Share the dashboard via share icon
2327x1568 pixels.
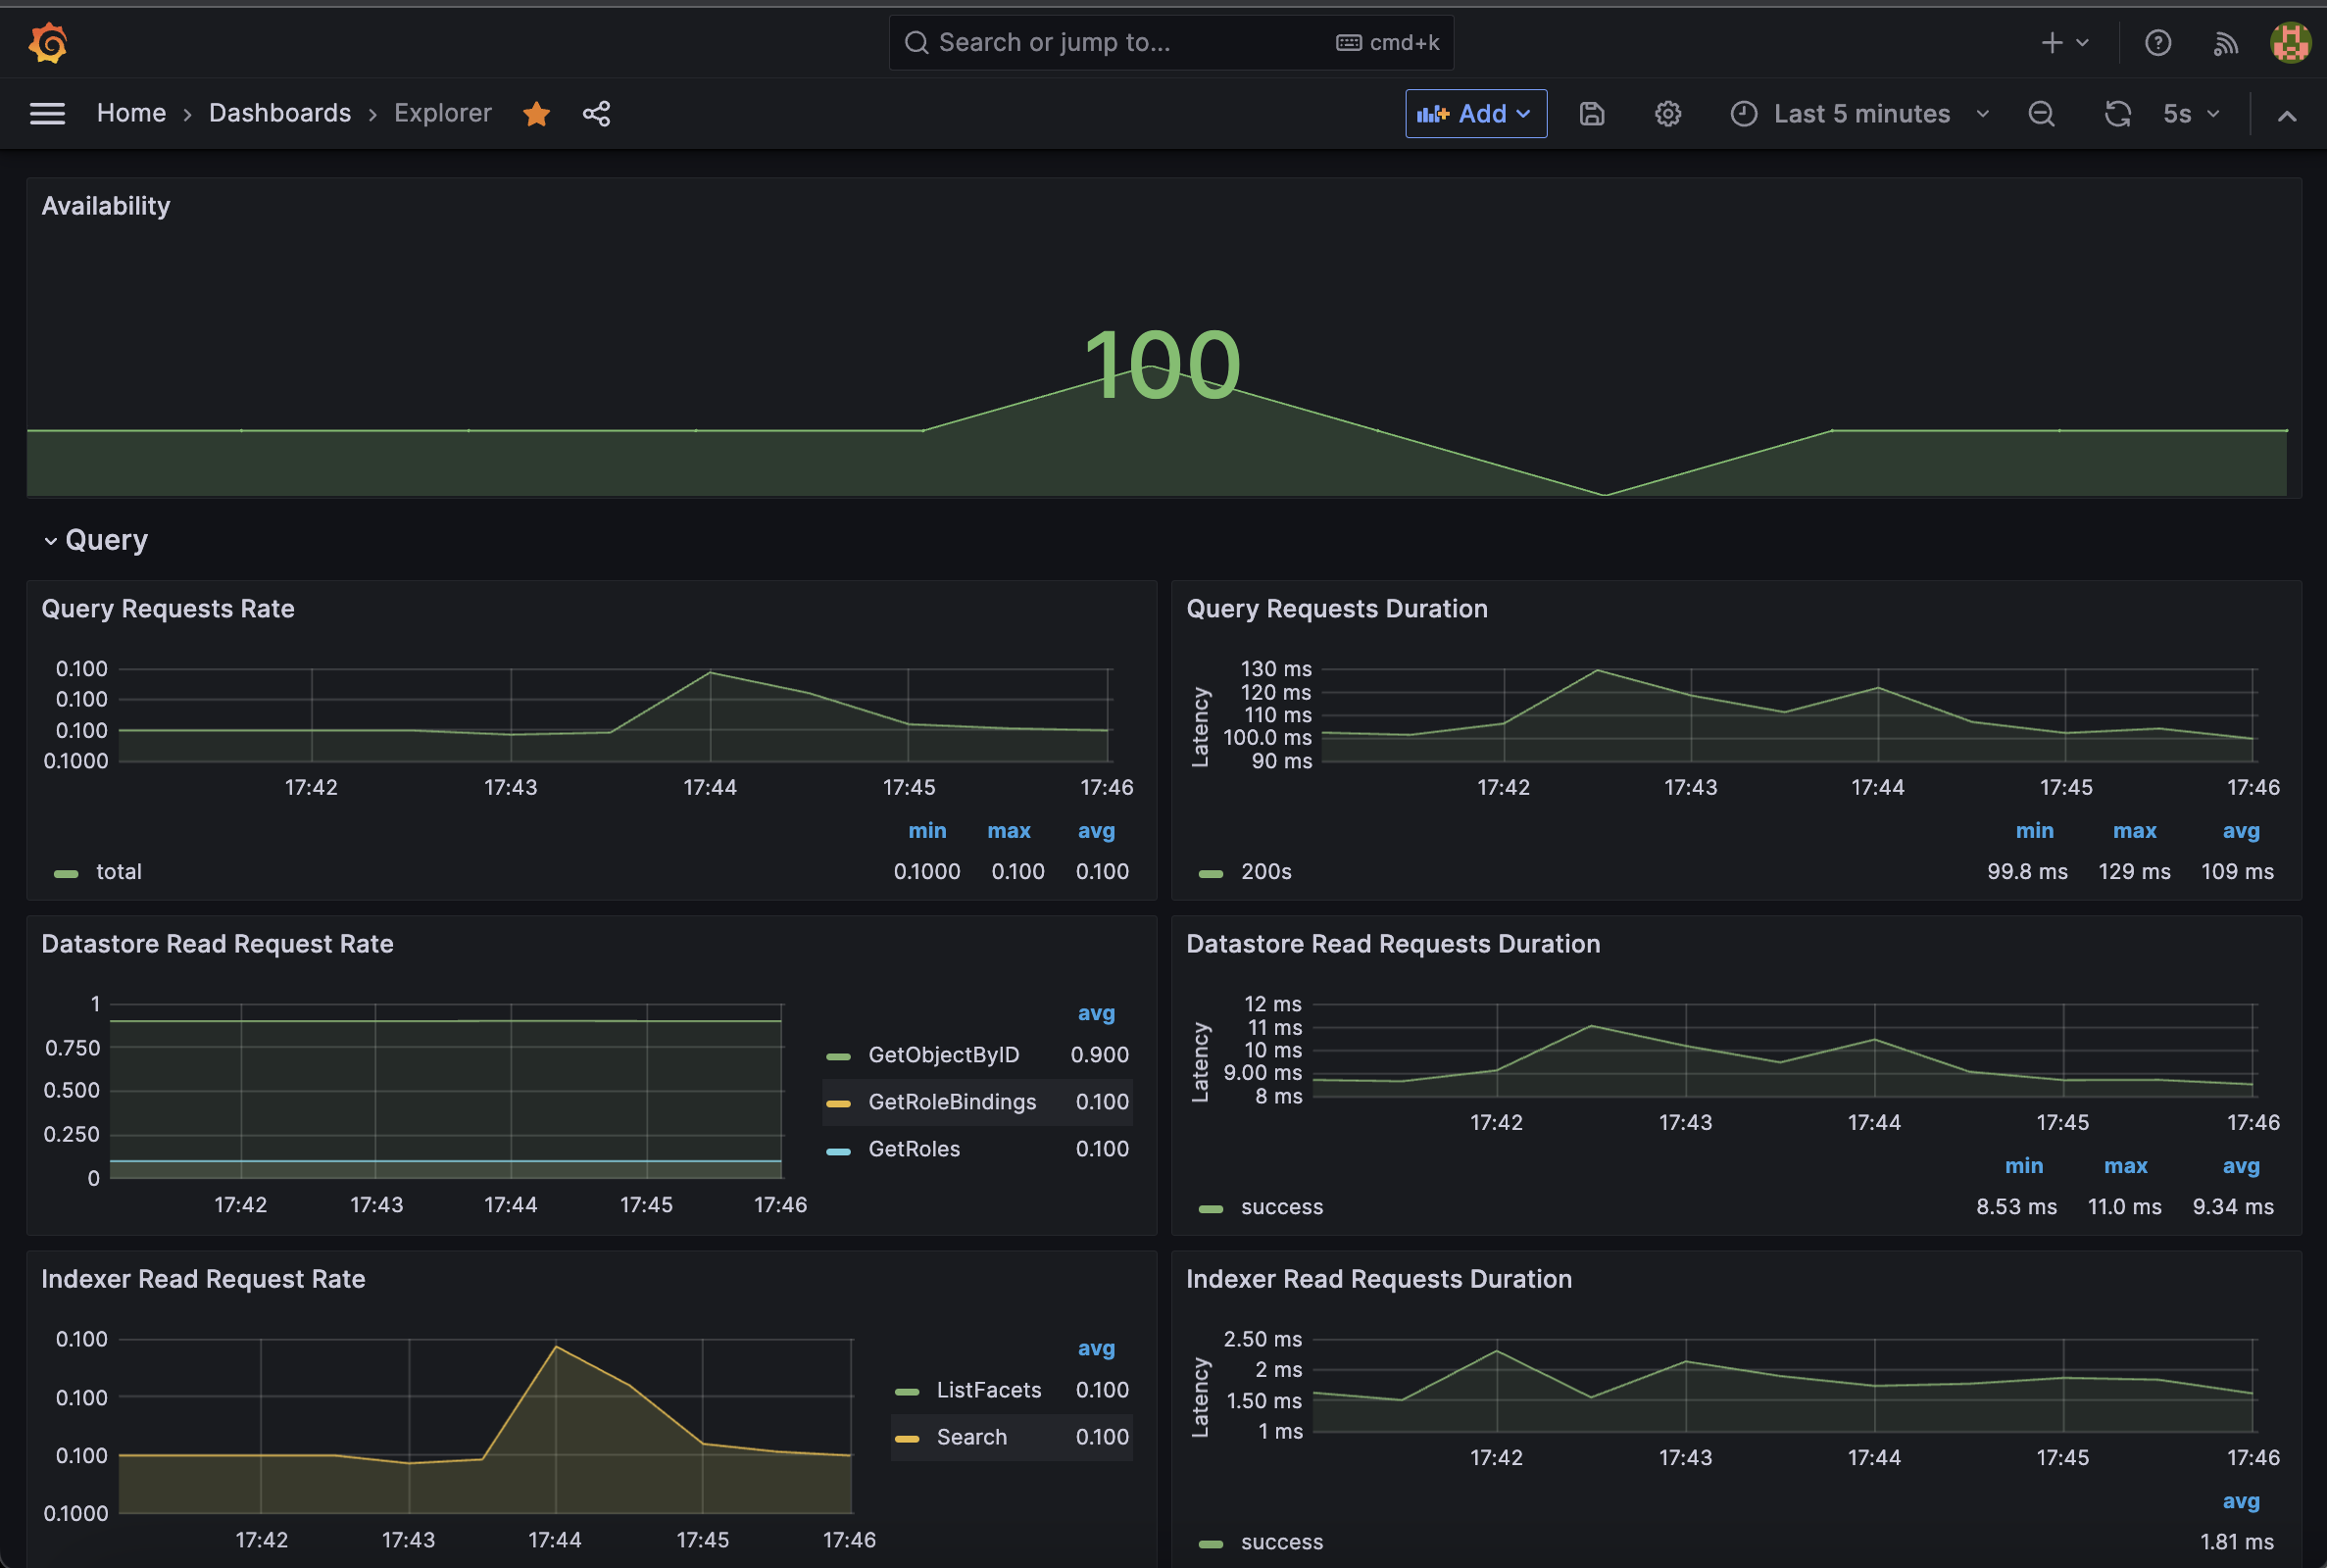(x=596, y=114)
